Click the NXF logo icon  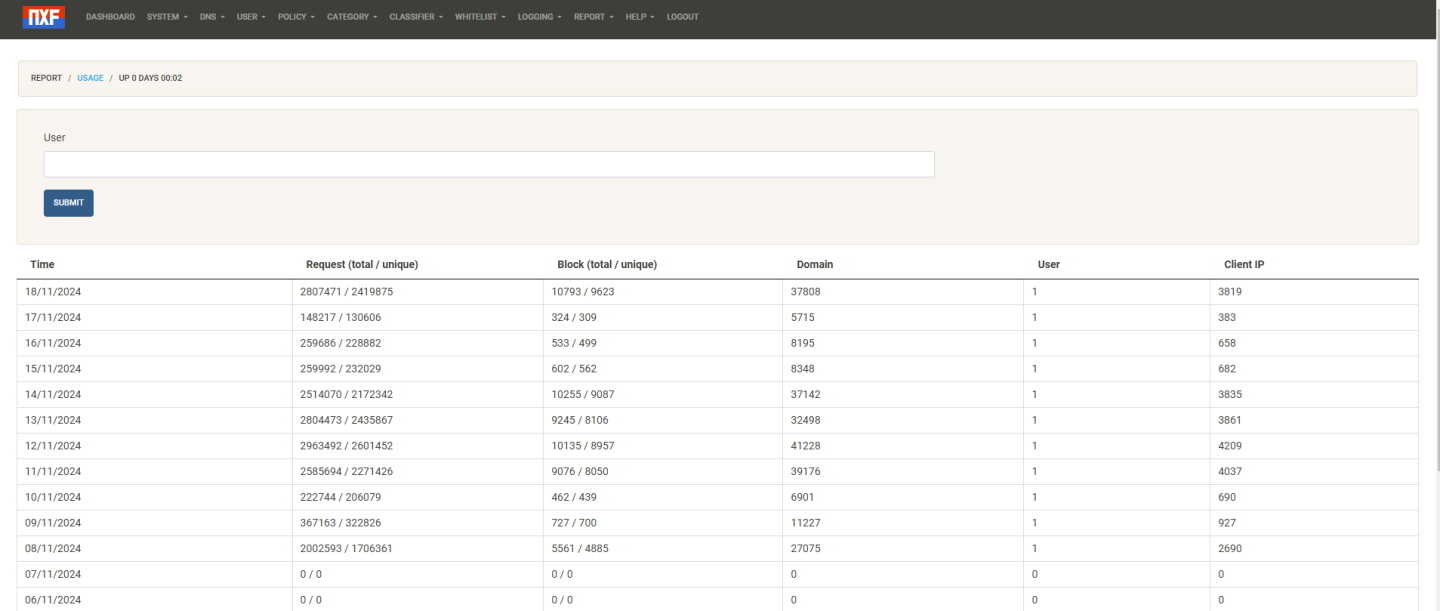click(x=43, y=17)
